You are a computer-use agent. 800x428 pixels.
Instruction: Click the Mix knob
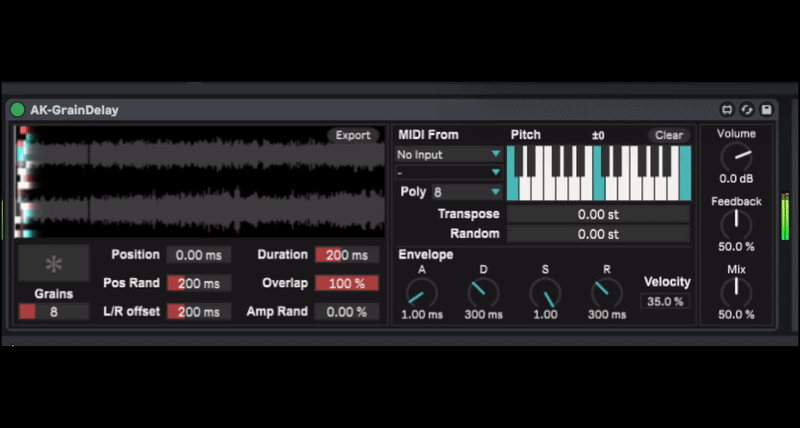(736, 291)
